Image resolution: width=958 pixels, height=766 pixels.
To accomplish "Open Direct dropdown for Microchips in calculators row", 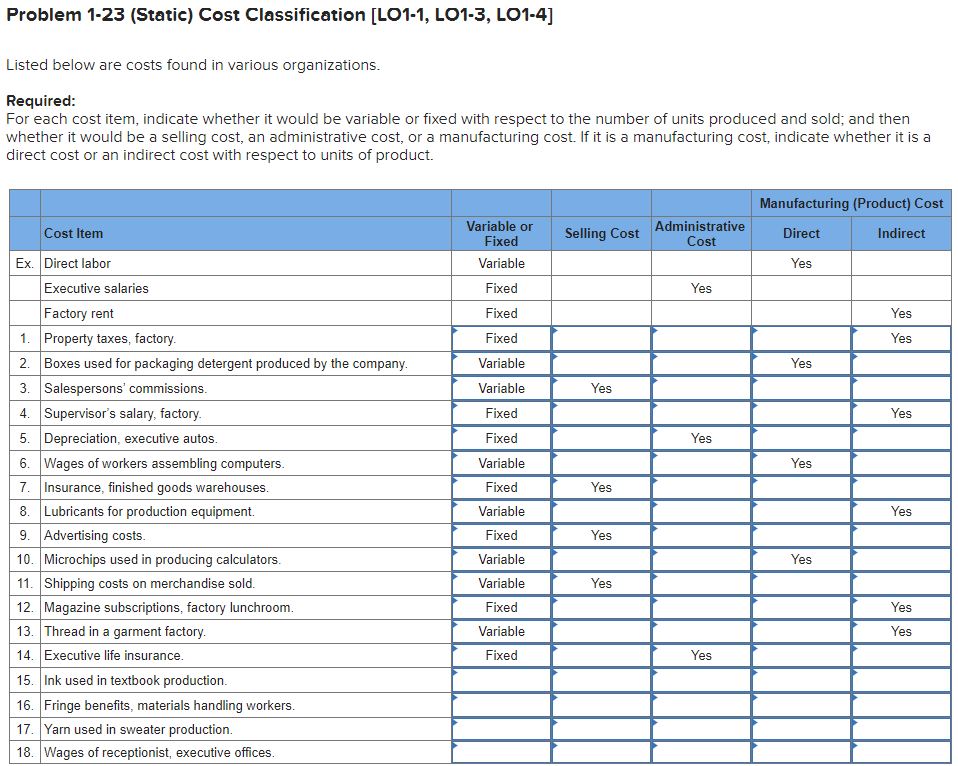I will pyautogui.click(x=801, y=559).
